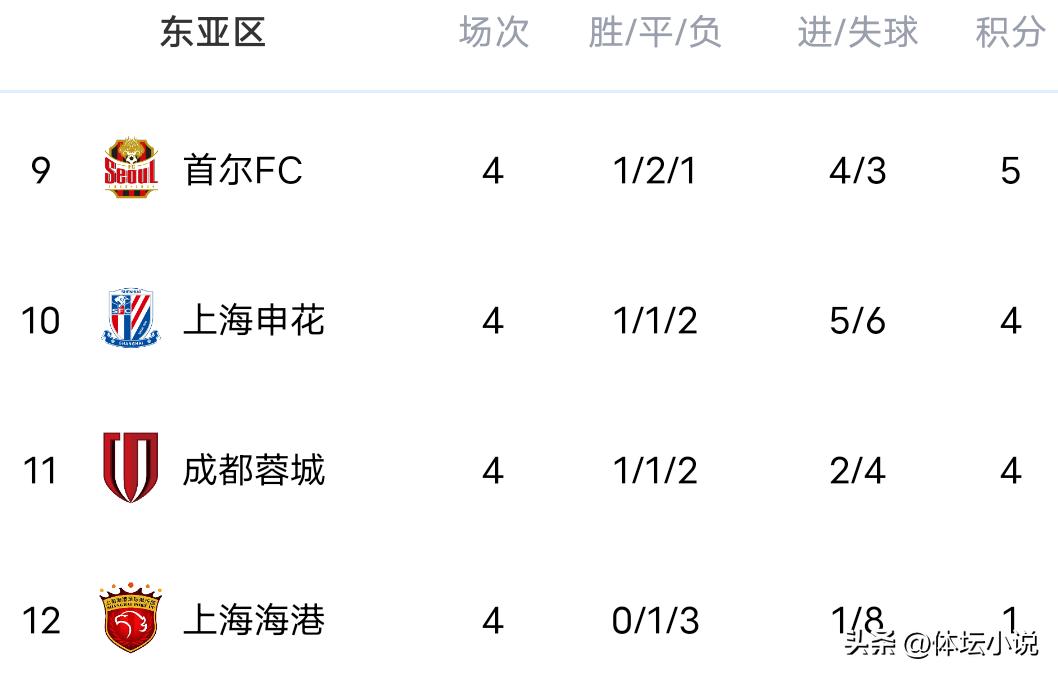Click rank number 12
Screen dimensions: 1058x676
[40, 620]
